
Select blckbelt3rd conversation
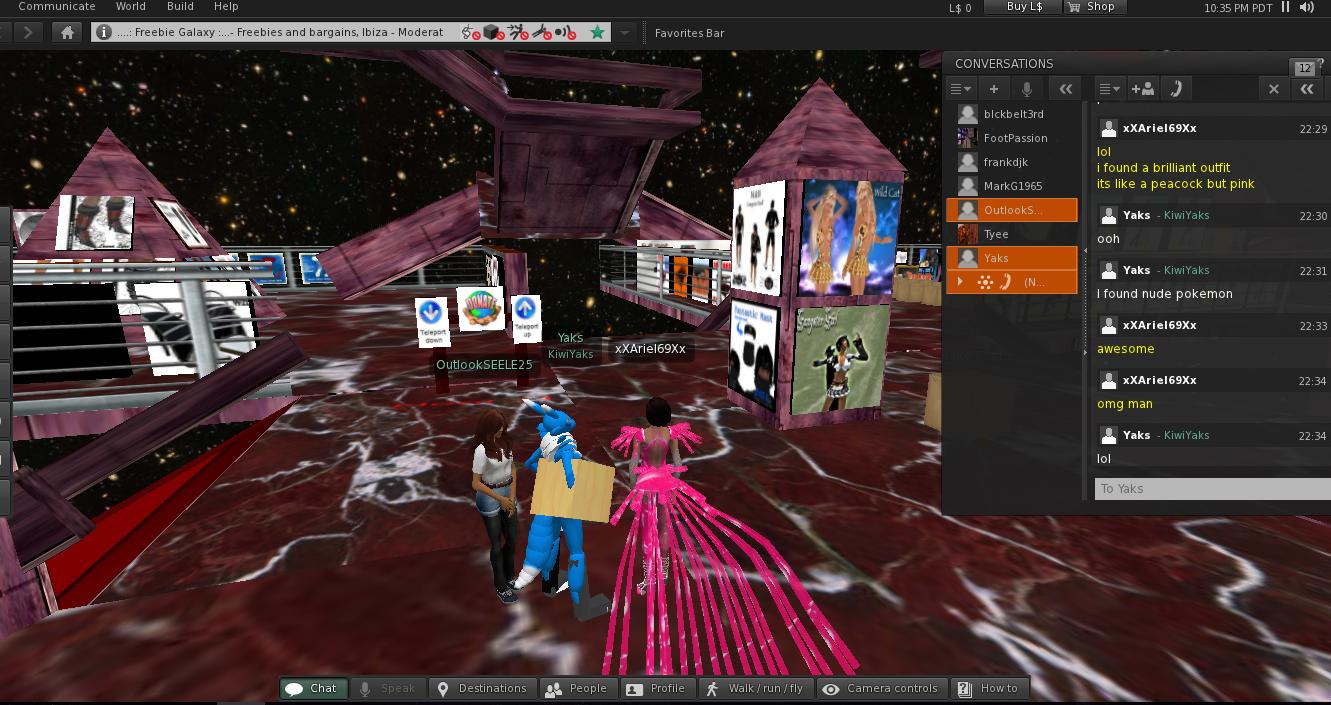[x=1012, y=114]
